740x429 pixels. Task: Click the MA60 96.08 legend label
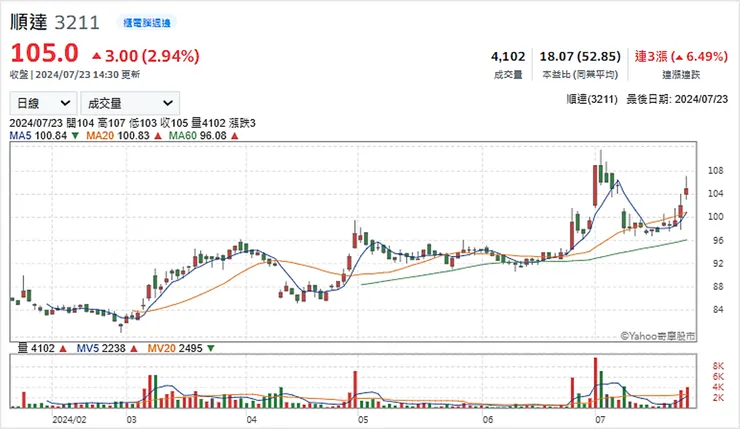tap(197, 136)
